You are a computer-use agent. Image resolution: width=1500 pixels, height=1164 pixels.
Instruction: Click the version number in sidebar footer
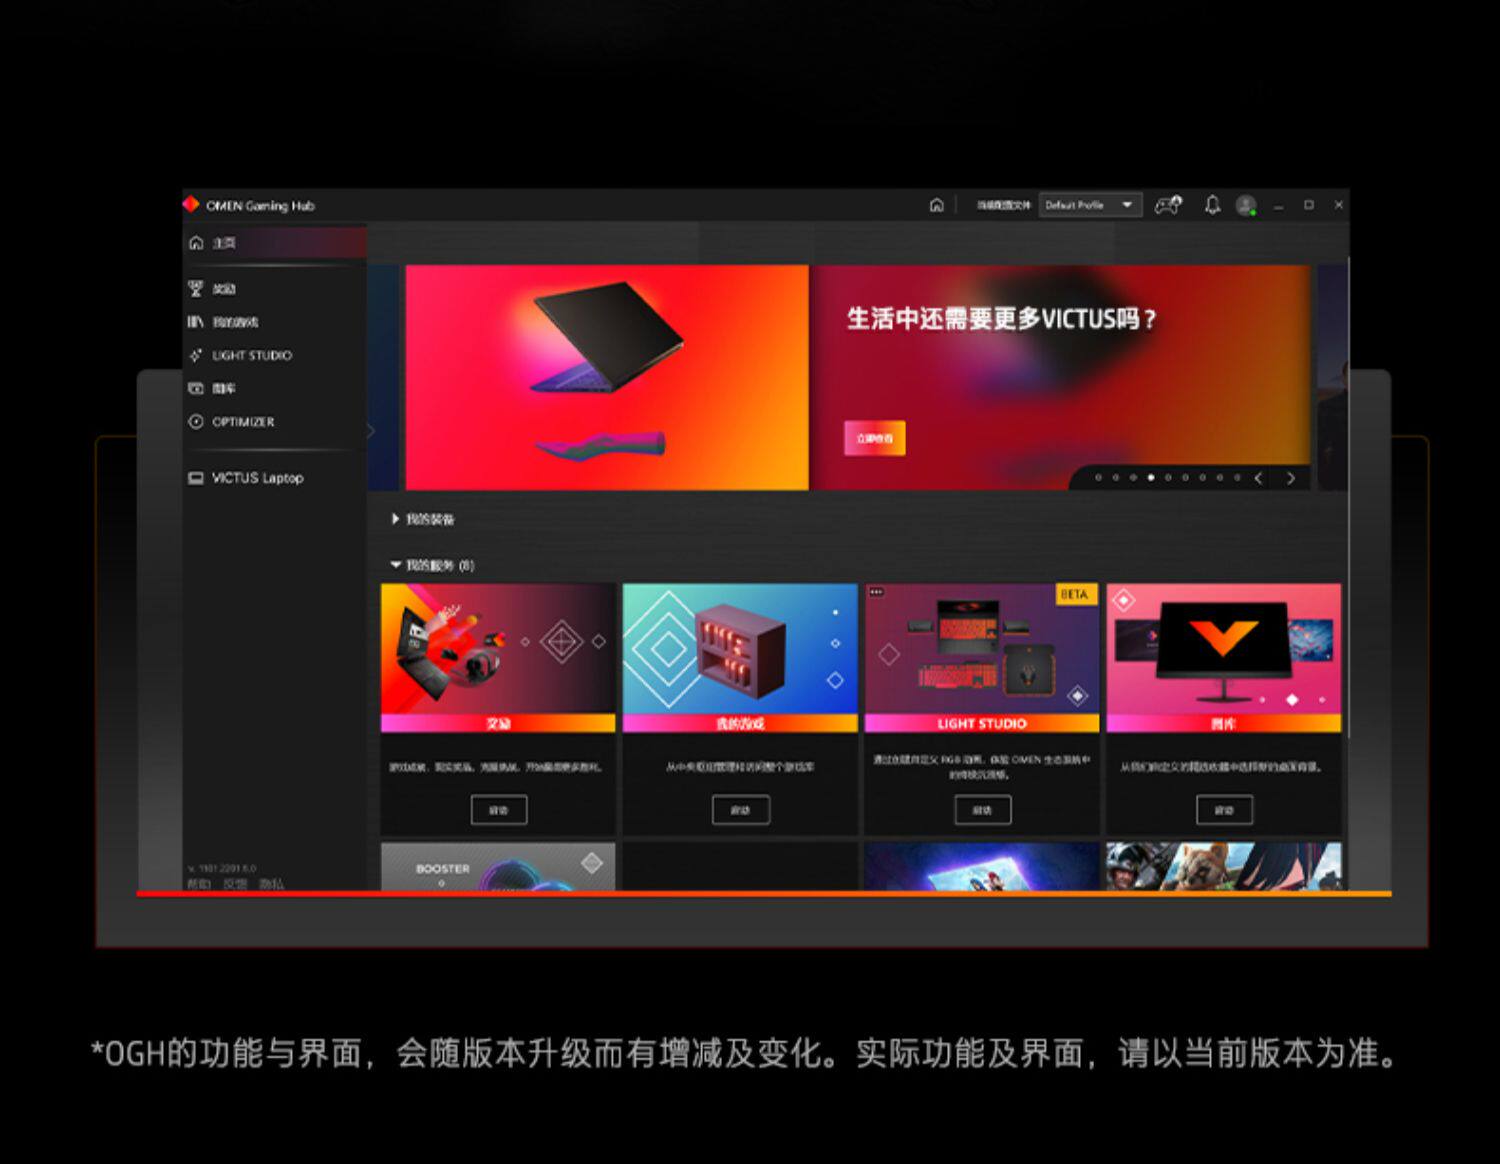[x=222, y=868]
